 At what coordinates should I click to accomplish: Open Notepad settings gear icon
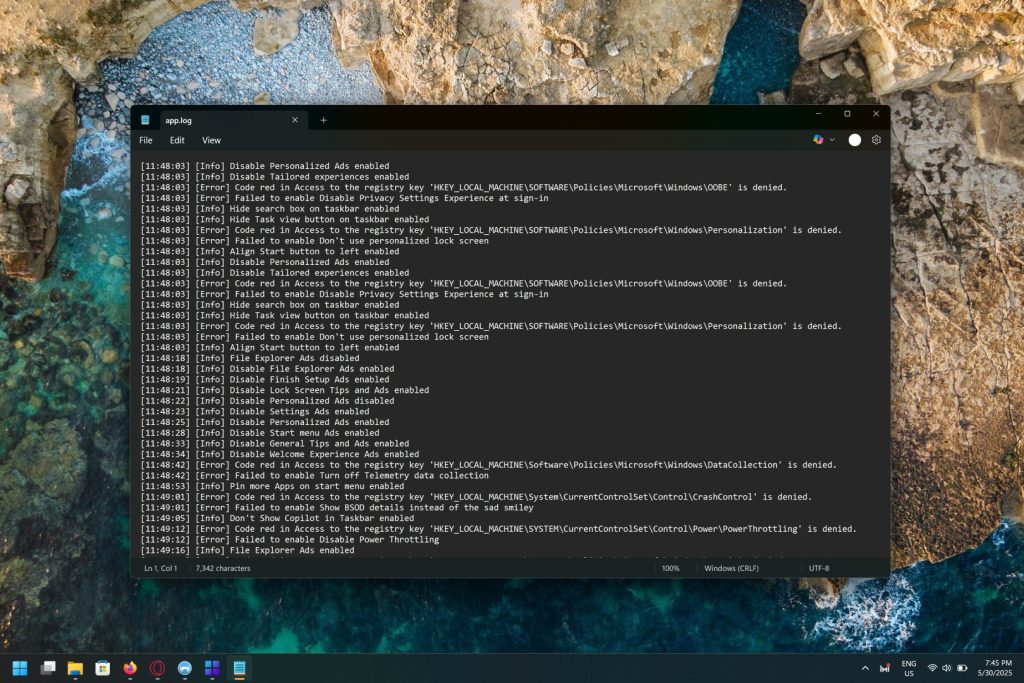tap(876, 140)
